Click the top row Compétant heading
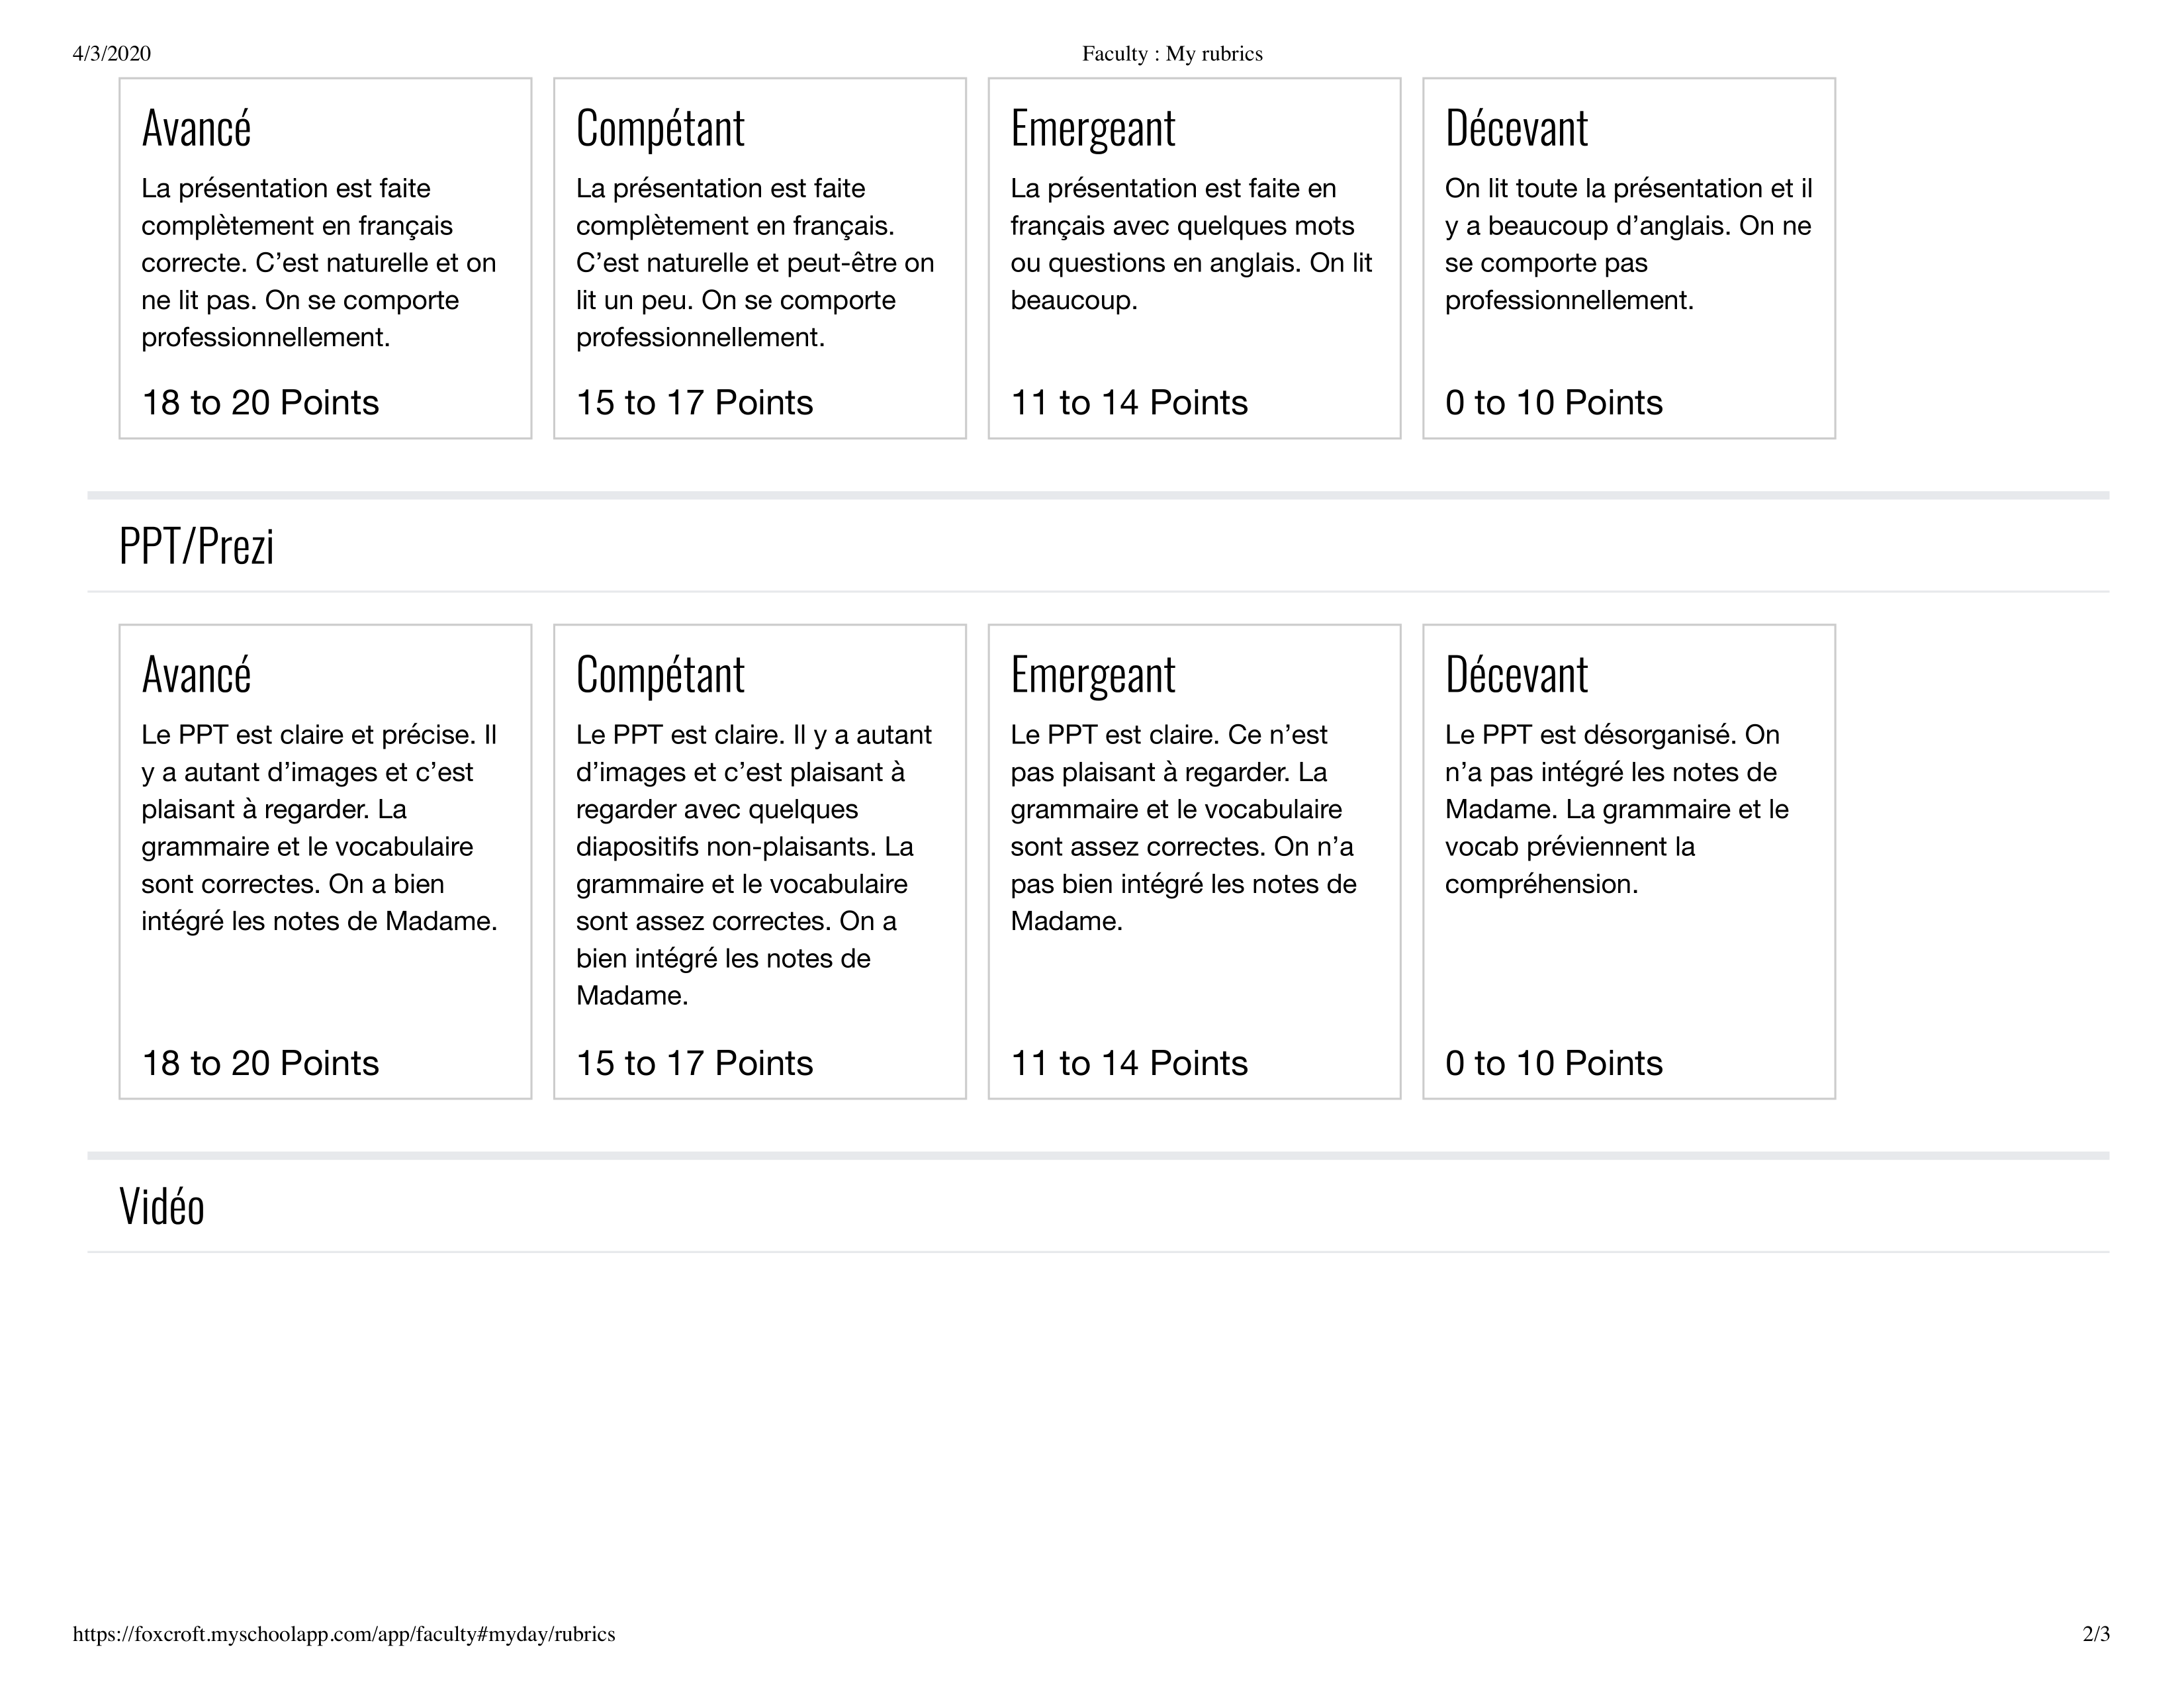The image size is (2184, 1688). 660,128
